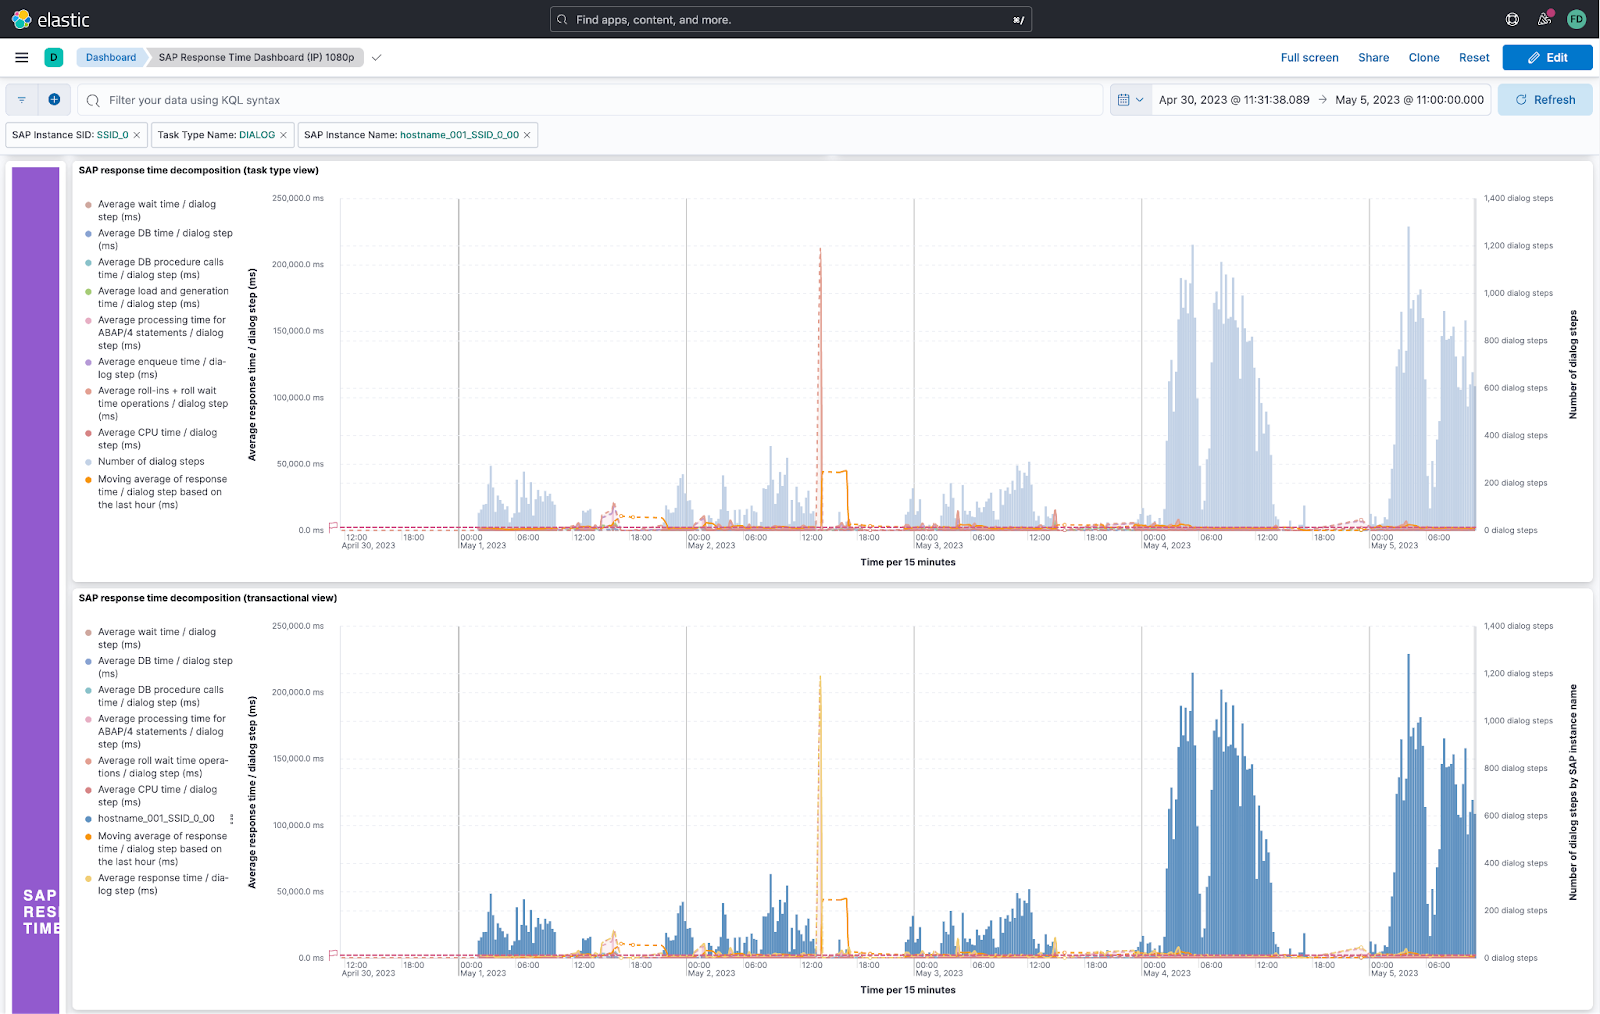Edit the SAP Instance SID filter pill
The image size is (1600, 1014).
point(70,135)
